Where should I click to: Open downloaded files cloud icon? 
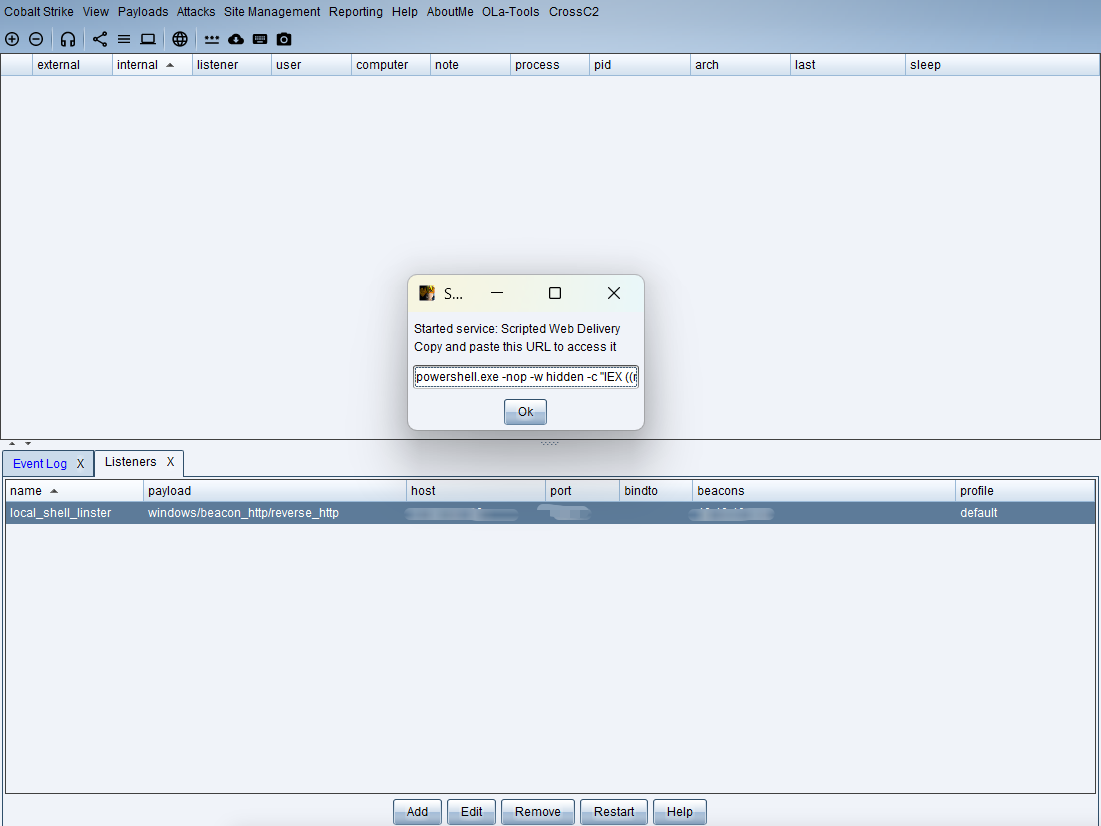click(236, 39)
